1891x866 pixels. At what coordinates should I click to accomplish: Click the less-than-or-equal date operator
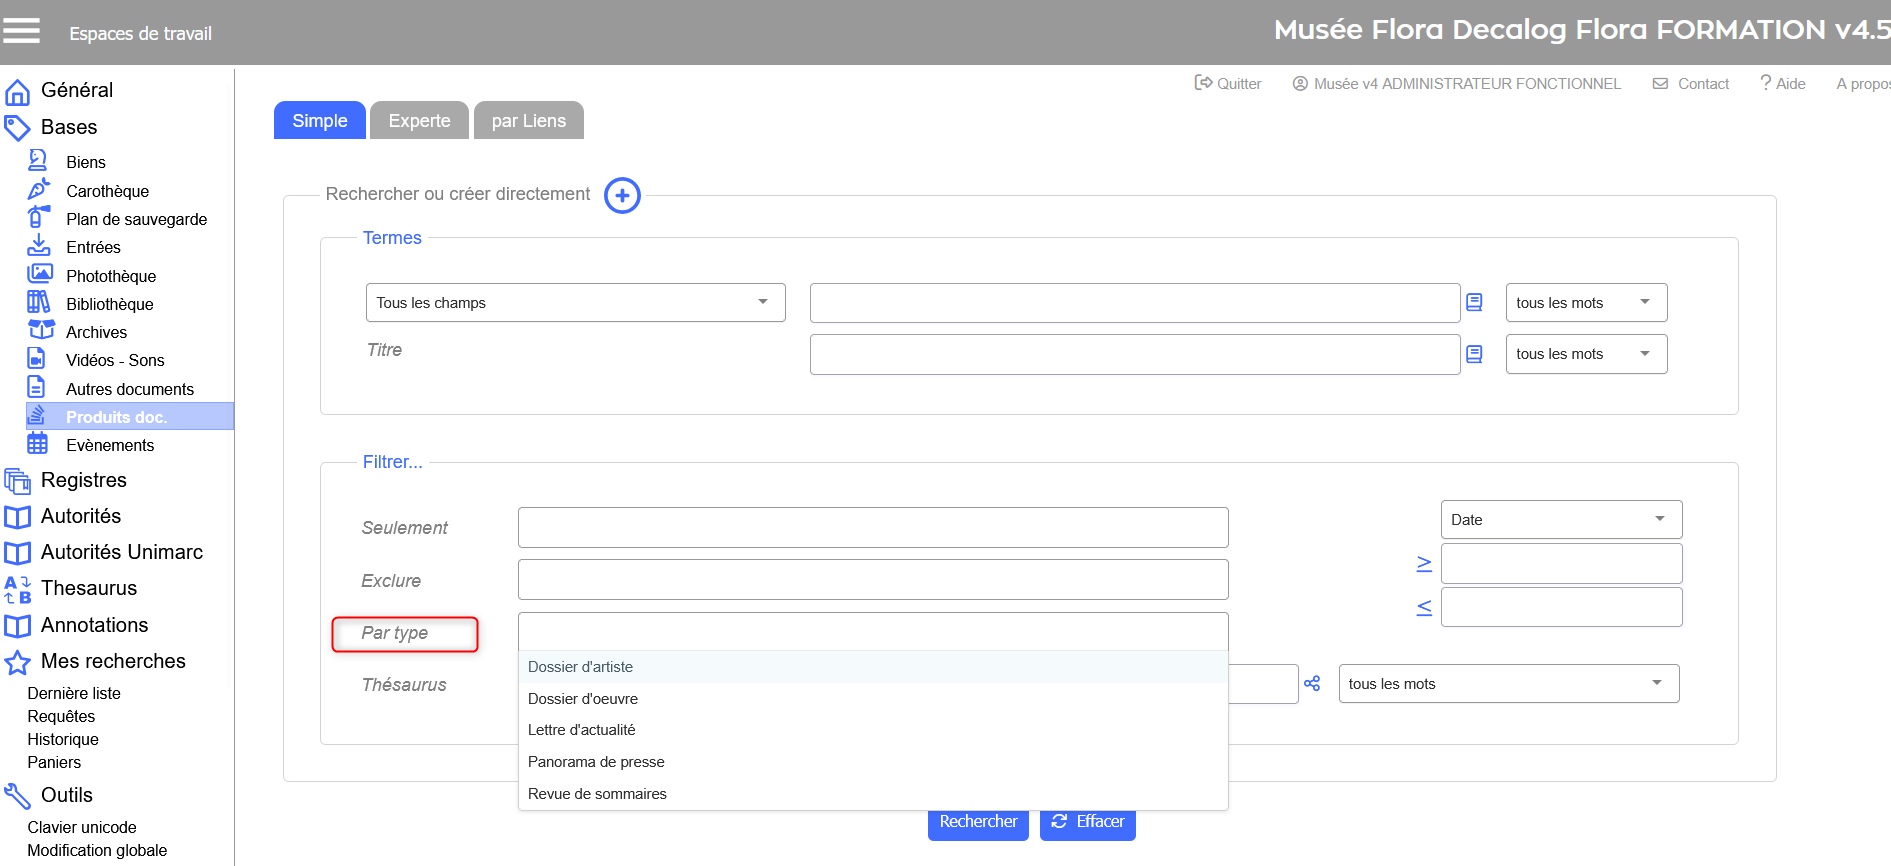[1424, 608]
